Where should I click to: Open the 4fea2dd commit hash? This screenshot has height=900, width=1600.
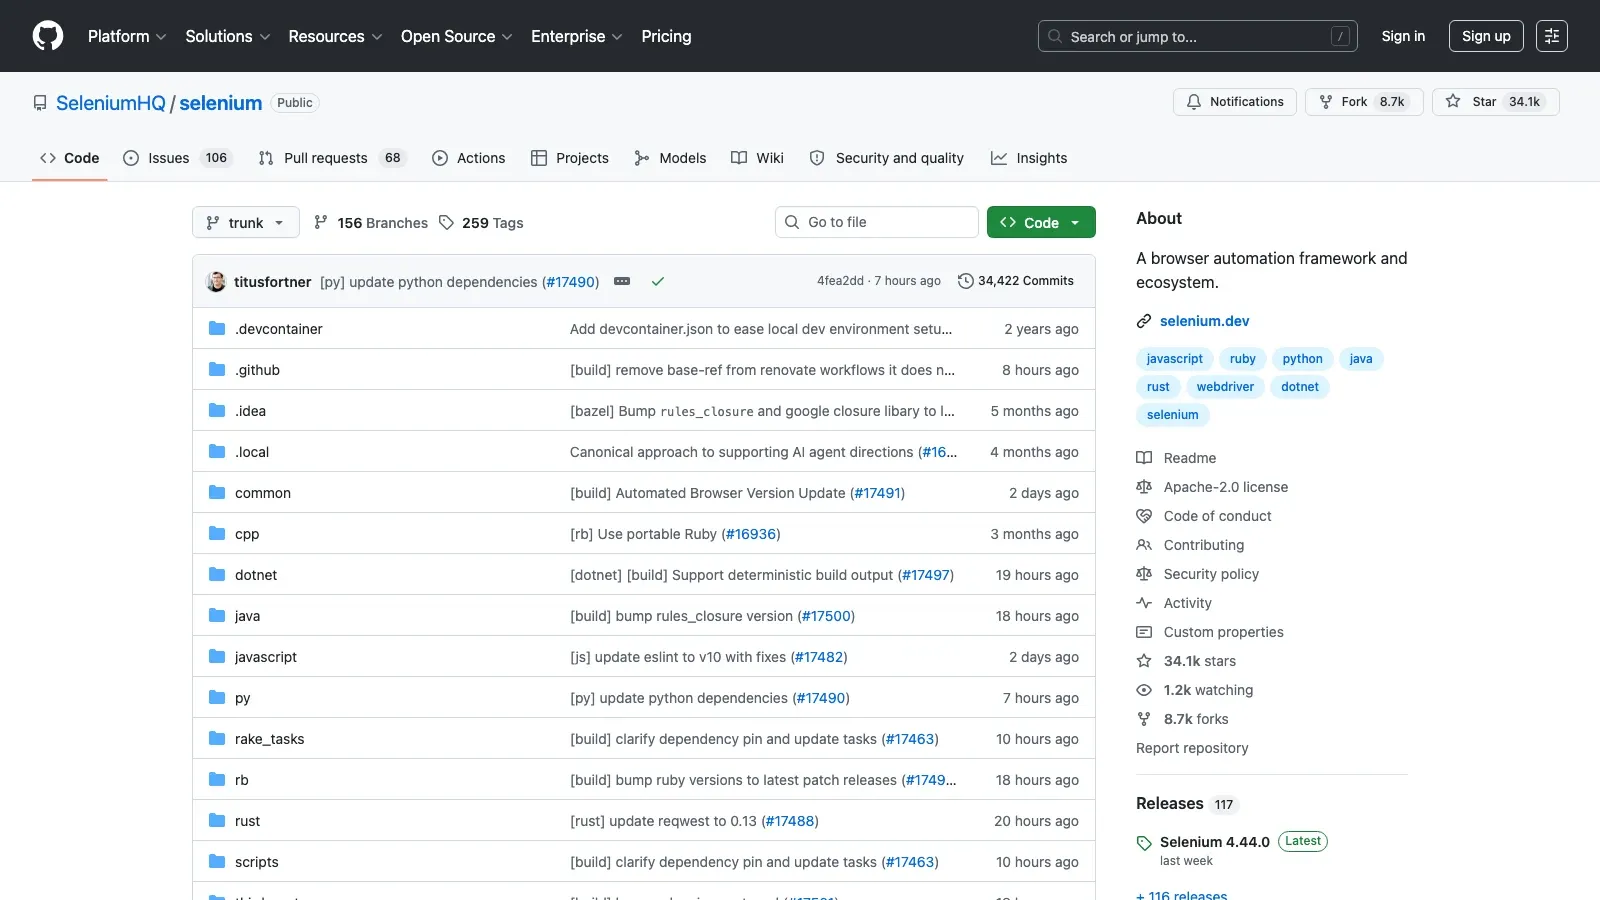(x=840, y=281)
